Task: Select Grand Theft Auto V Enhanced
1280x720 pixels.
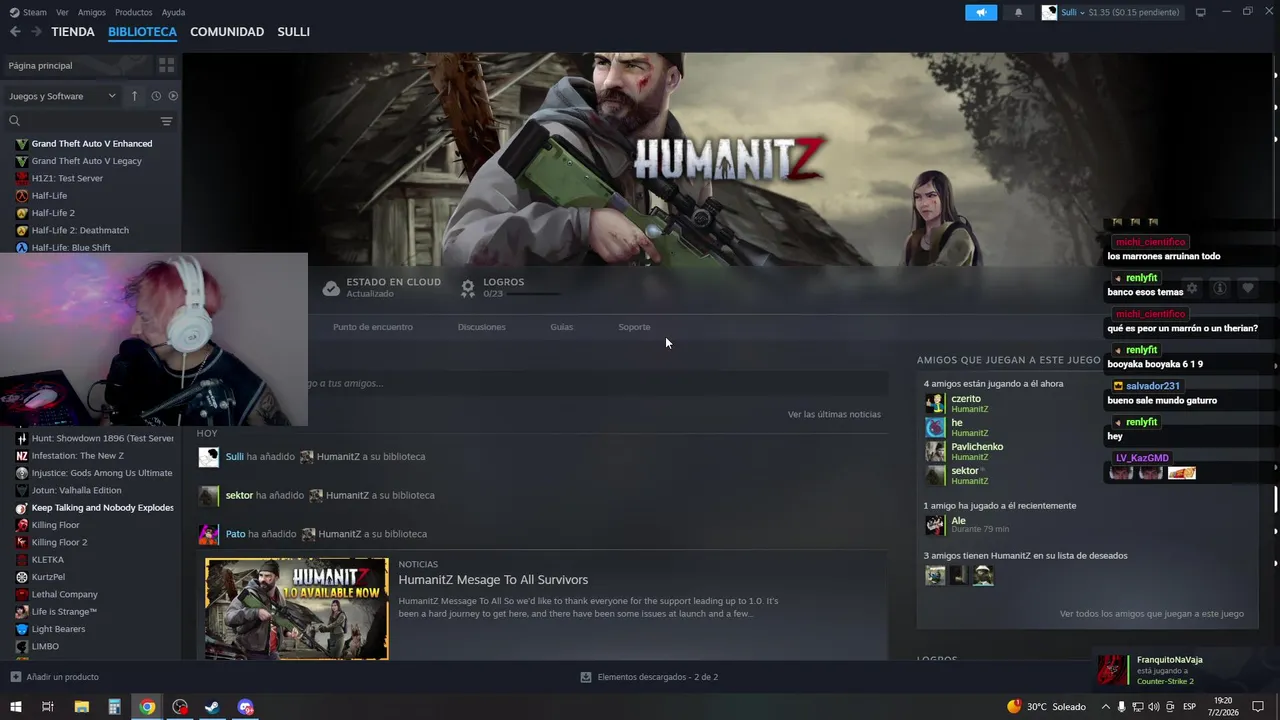Action: point(91,144)
